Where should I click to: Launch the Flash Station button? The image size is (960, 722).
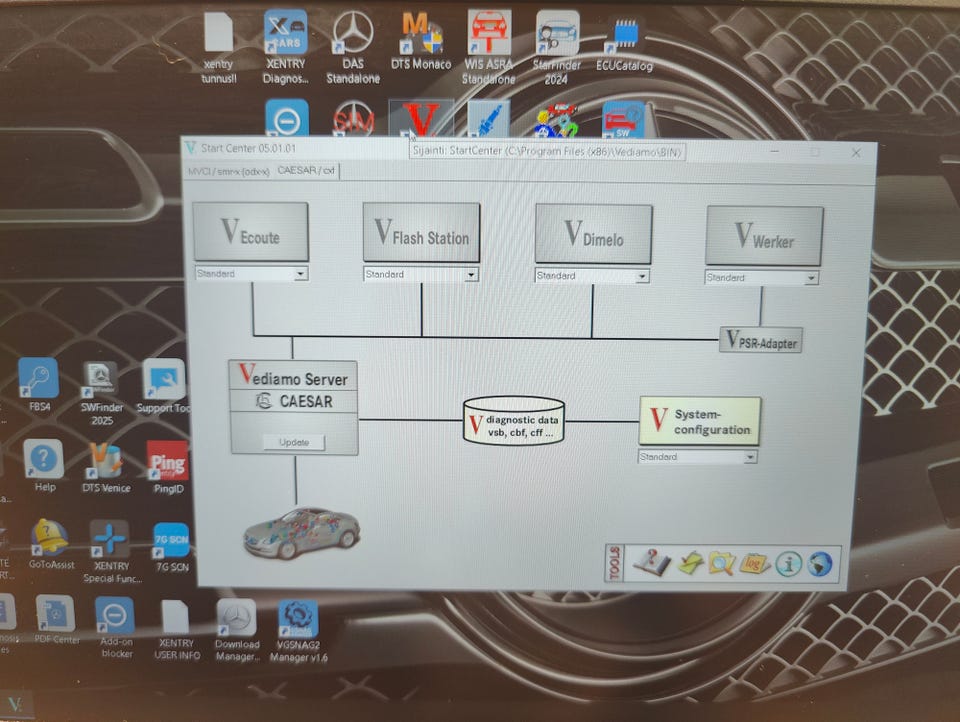[x=421, y=233]
